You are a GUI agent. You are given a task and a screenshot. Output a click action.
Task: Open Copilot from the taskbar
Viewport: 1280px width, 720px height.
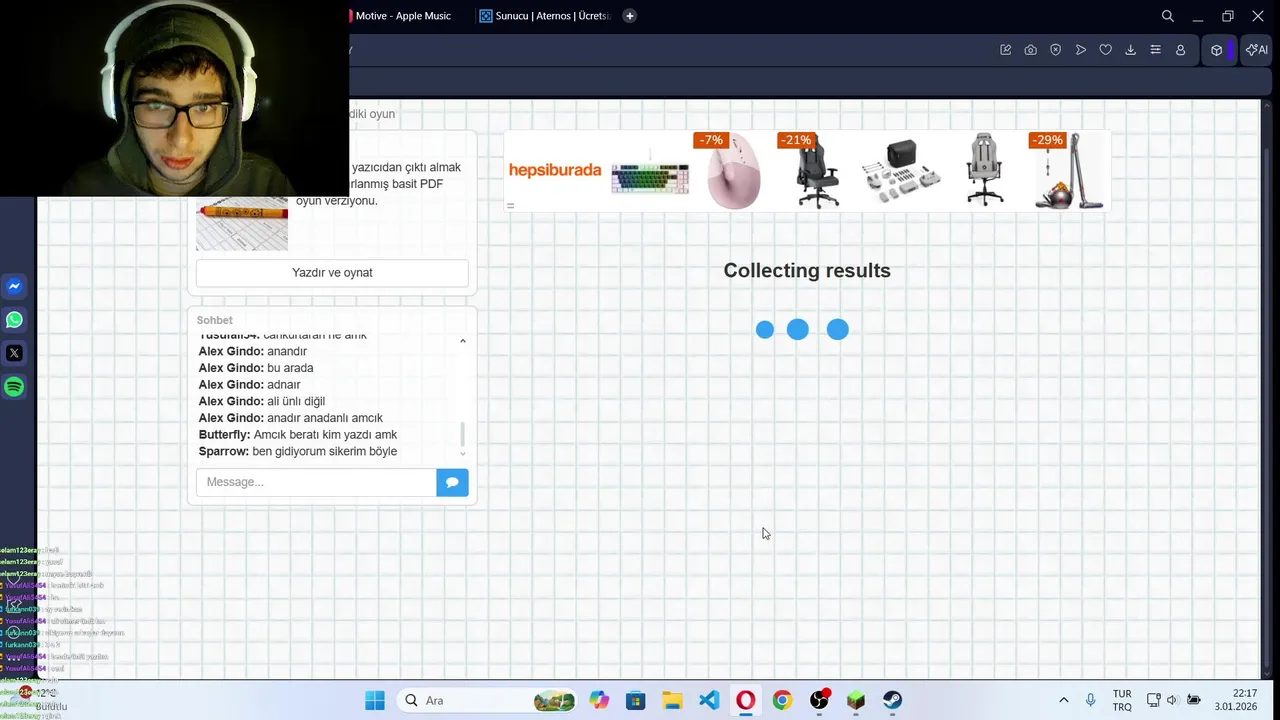[x=599, y=700]
